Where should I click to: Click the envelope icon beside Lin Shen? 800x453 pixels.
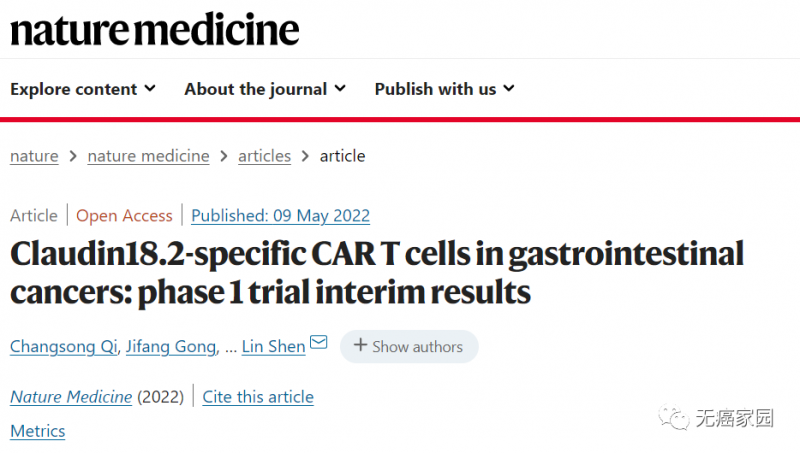pos(319,343)
